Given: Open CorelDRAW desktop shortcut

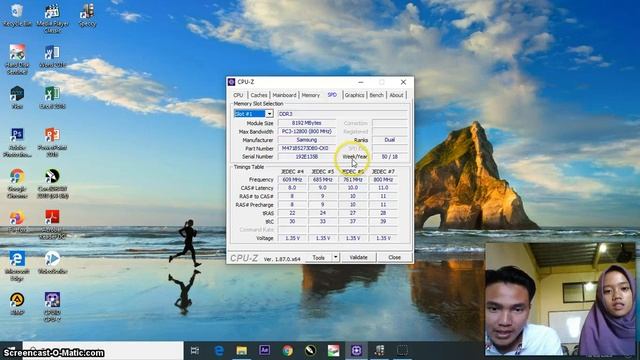Looking at the screenshot, I should tap(52, 183).
